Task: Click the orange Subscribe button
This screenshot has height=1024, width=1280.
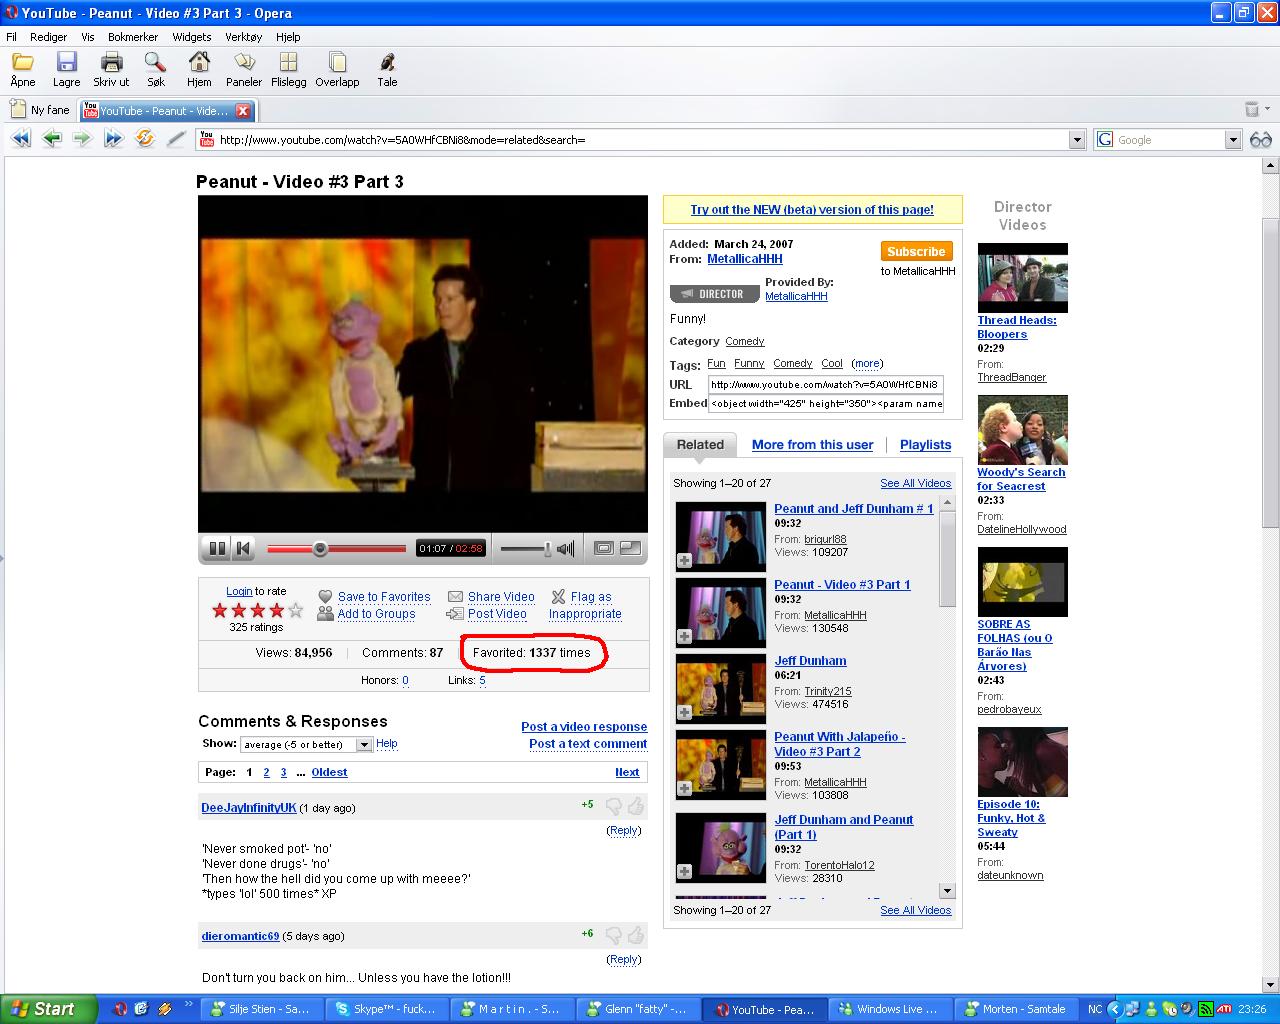Action: (916, 252)
